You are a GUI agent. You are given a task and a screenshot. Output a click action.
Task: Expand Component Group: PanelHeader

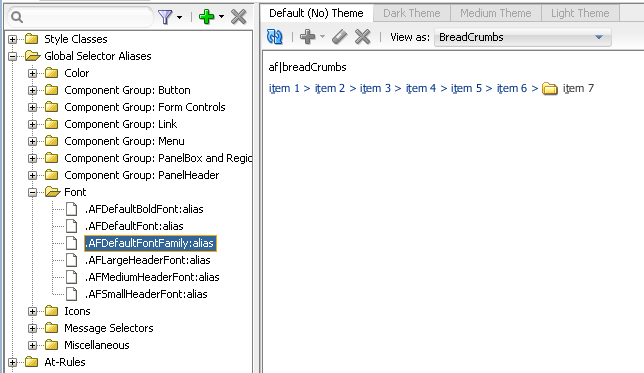click(32, 176)
